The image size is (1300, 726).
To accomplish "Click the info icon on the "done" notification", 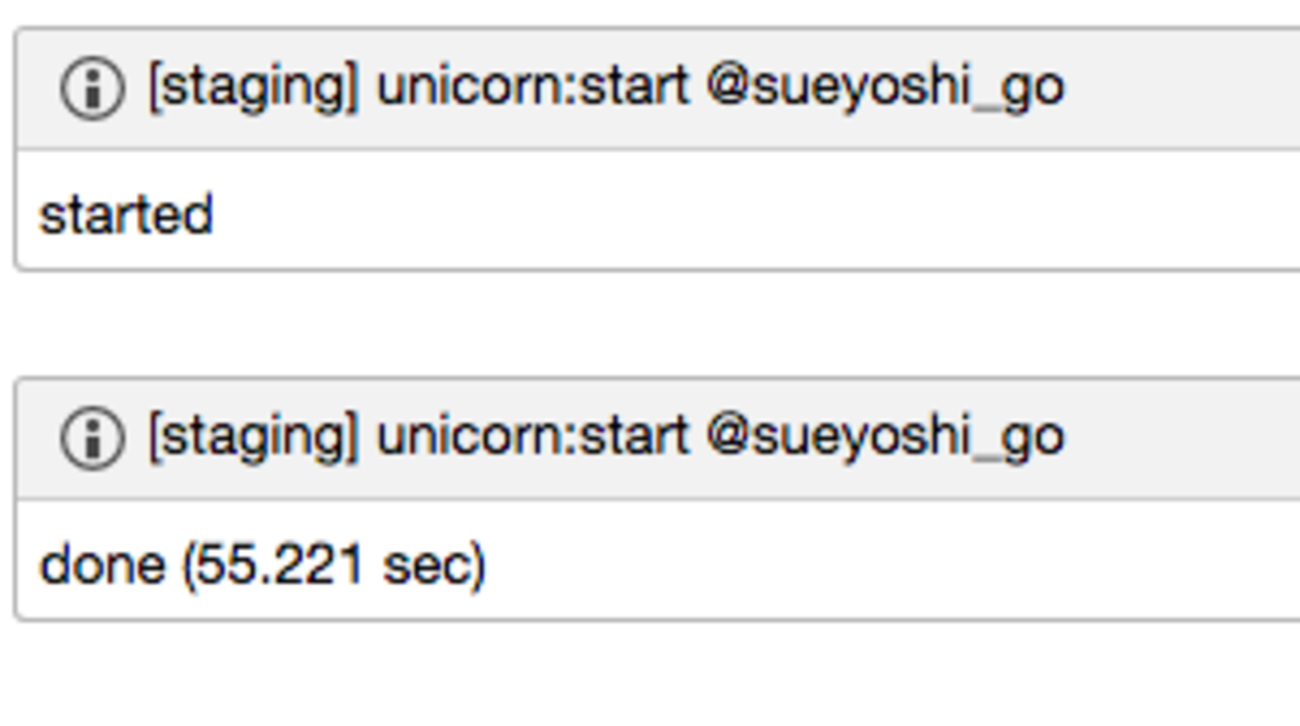I will tap(92, 438).
